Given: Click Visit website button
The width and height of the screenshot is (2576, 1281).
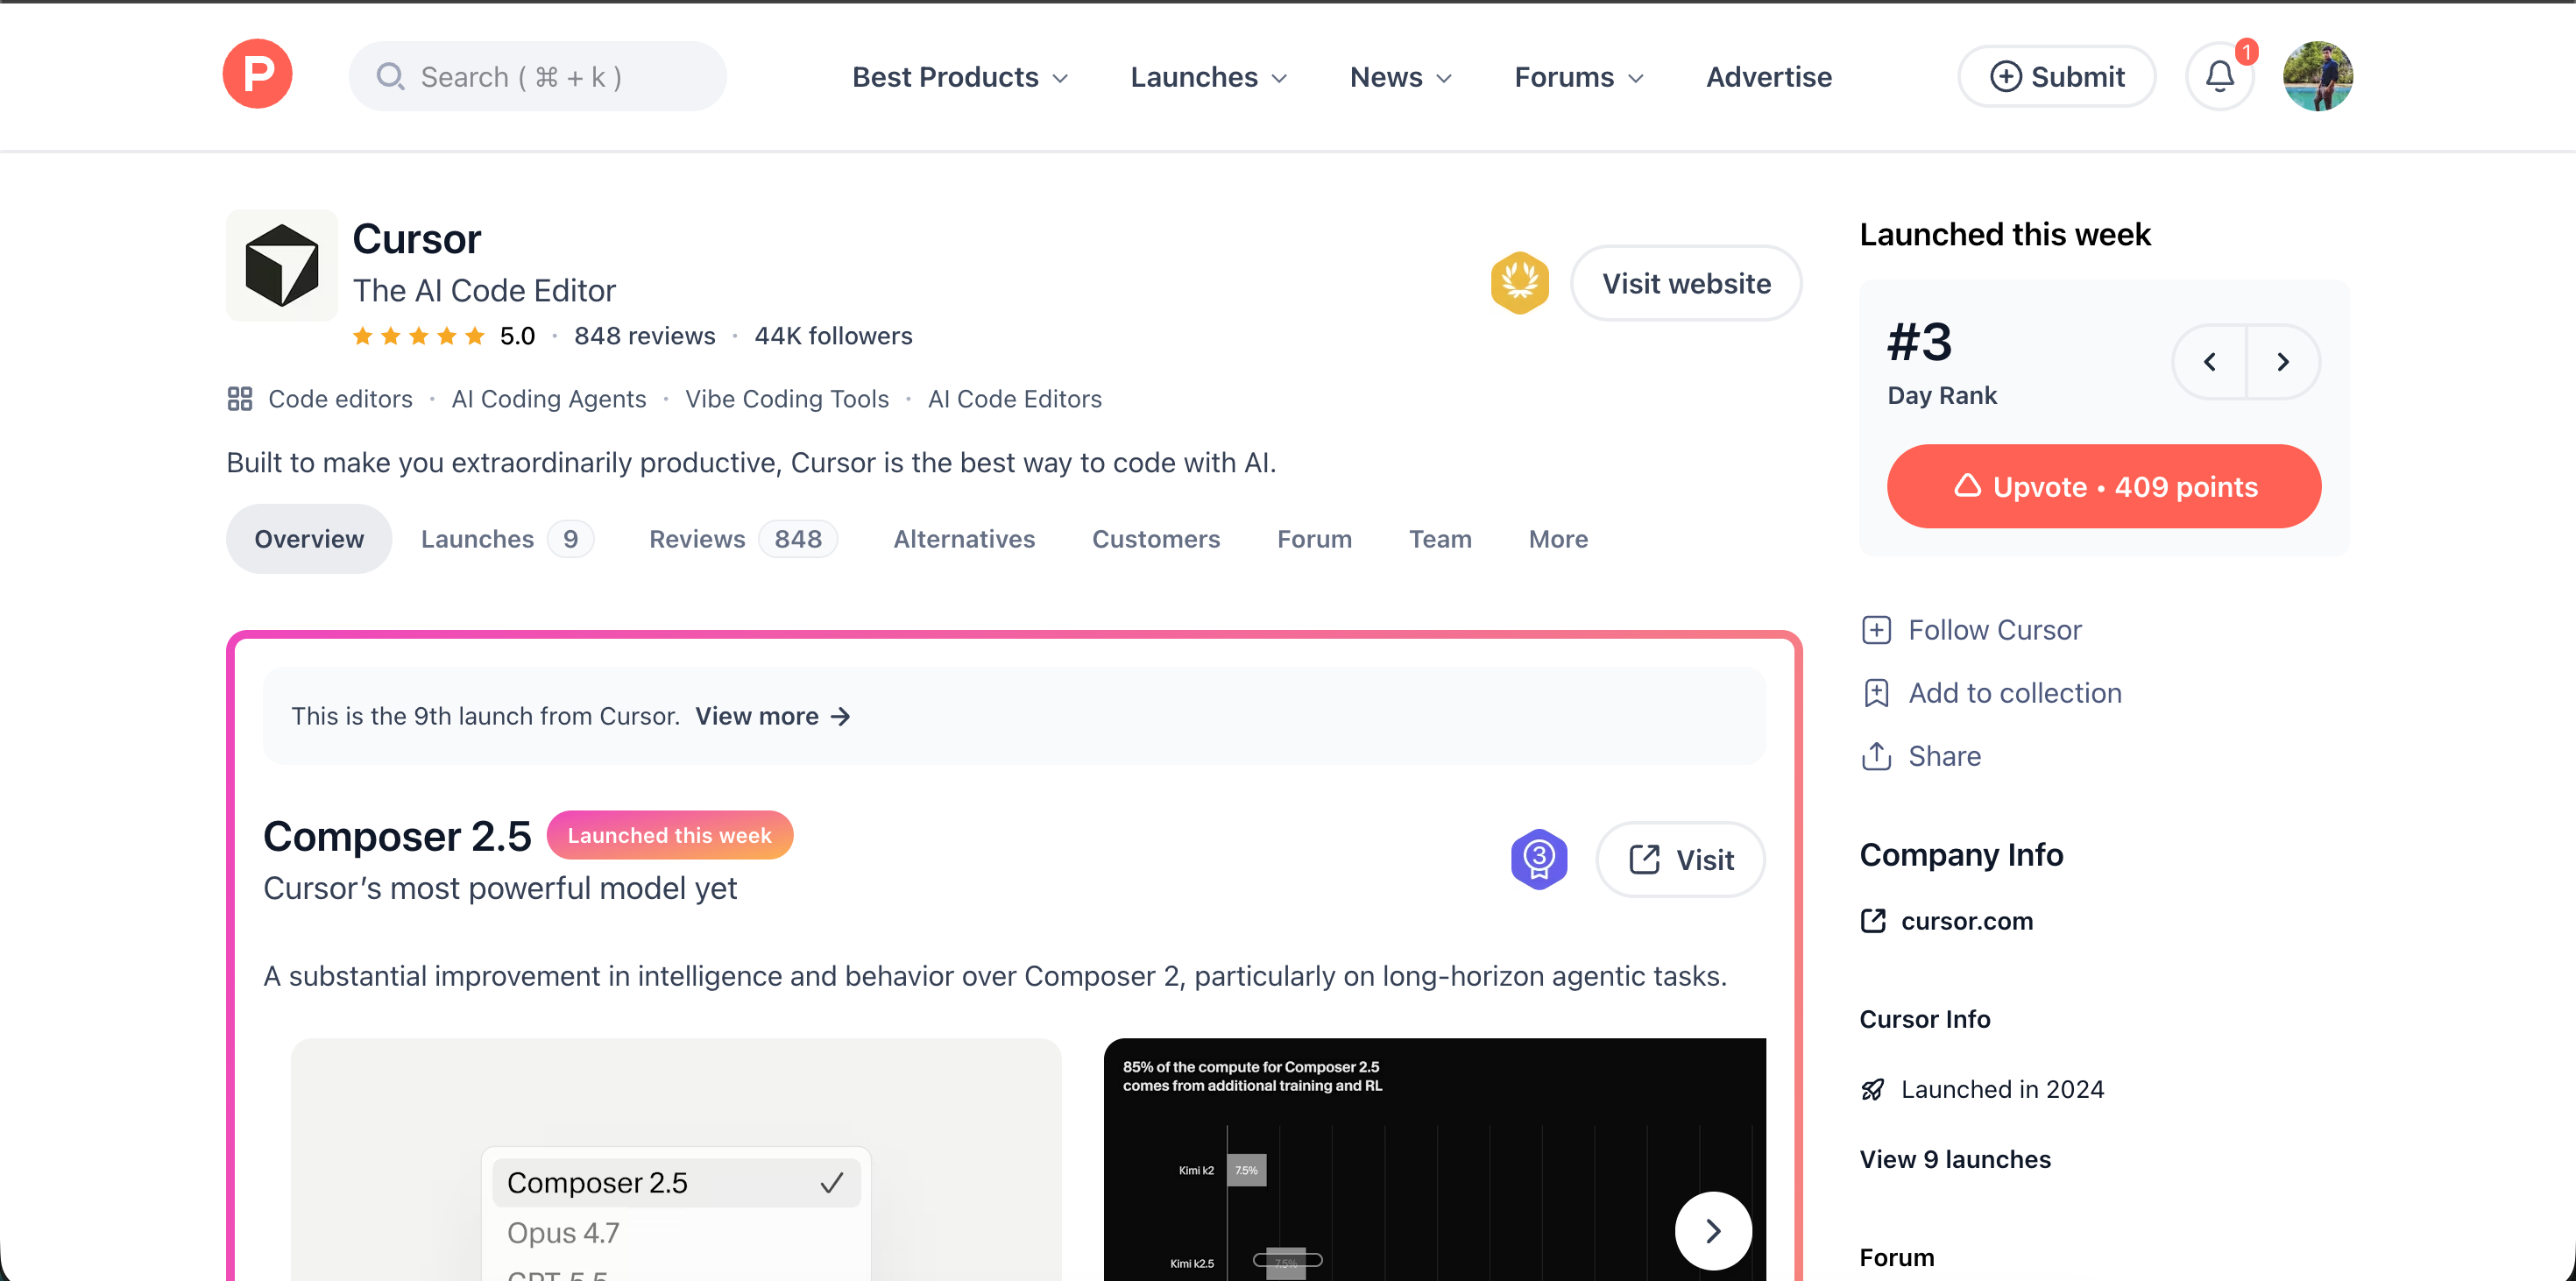Looking at the screenshot, I should tap(1686, 284).
